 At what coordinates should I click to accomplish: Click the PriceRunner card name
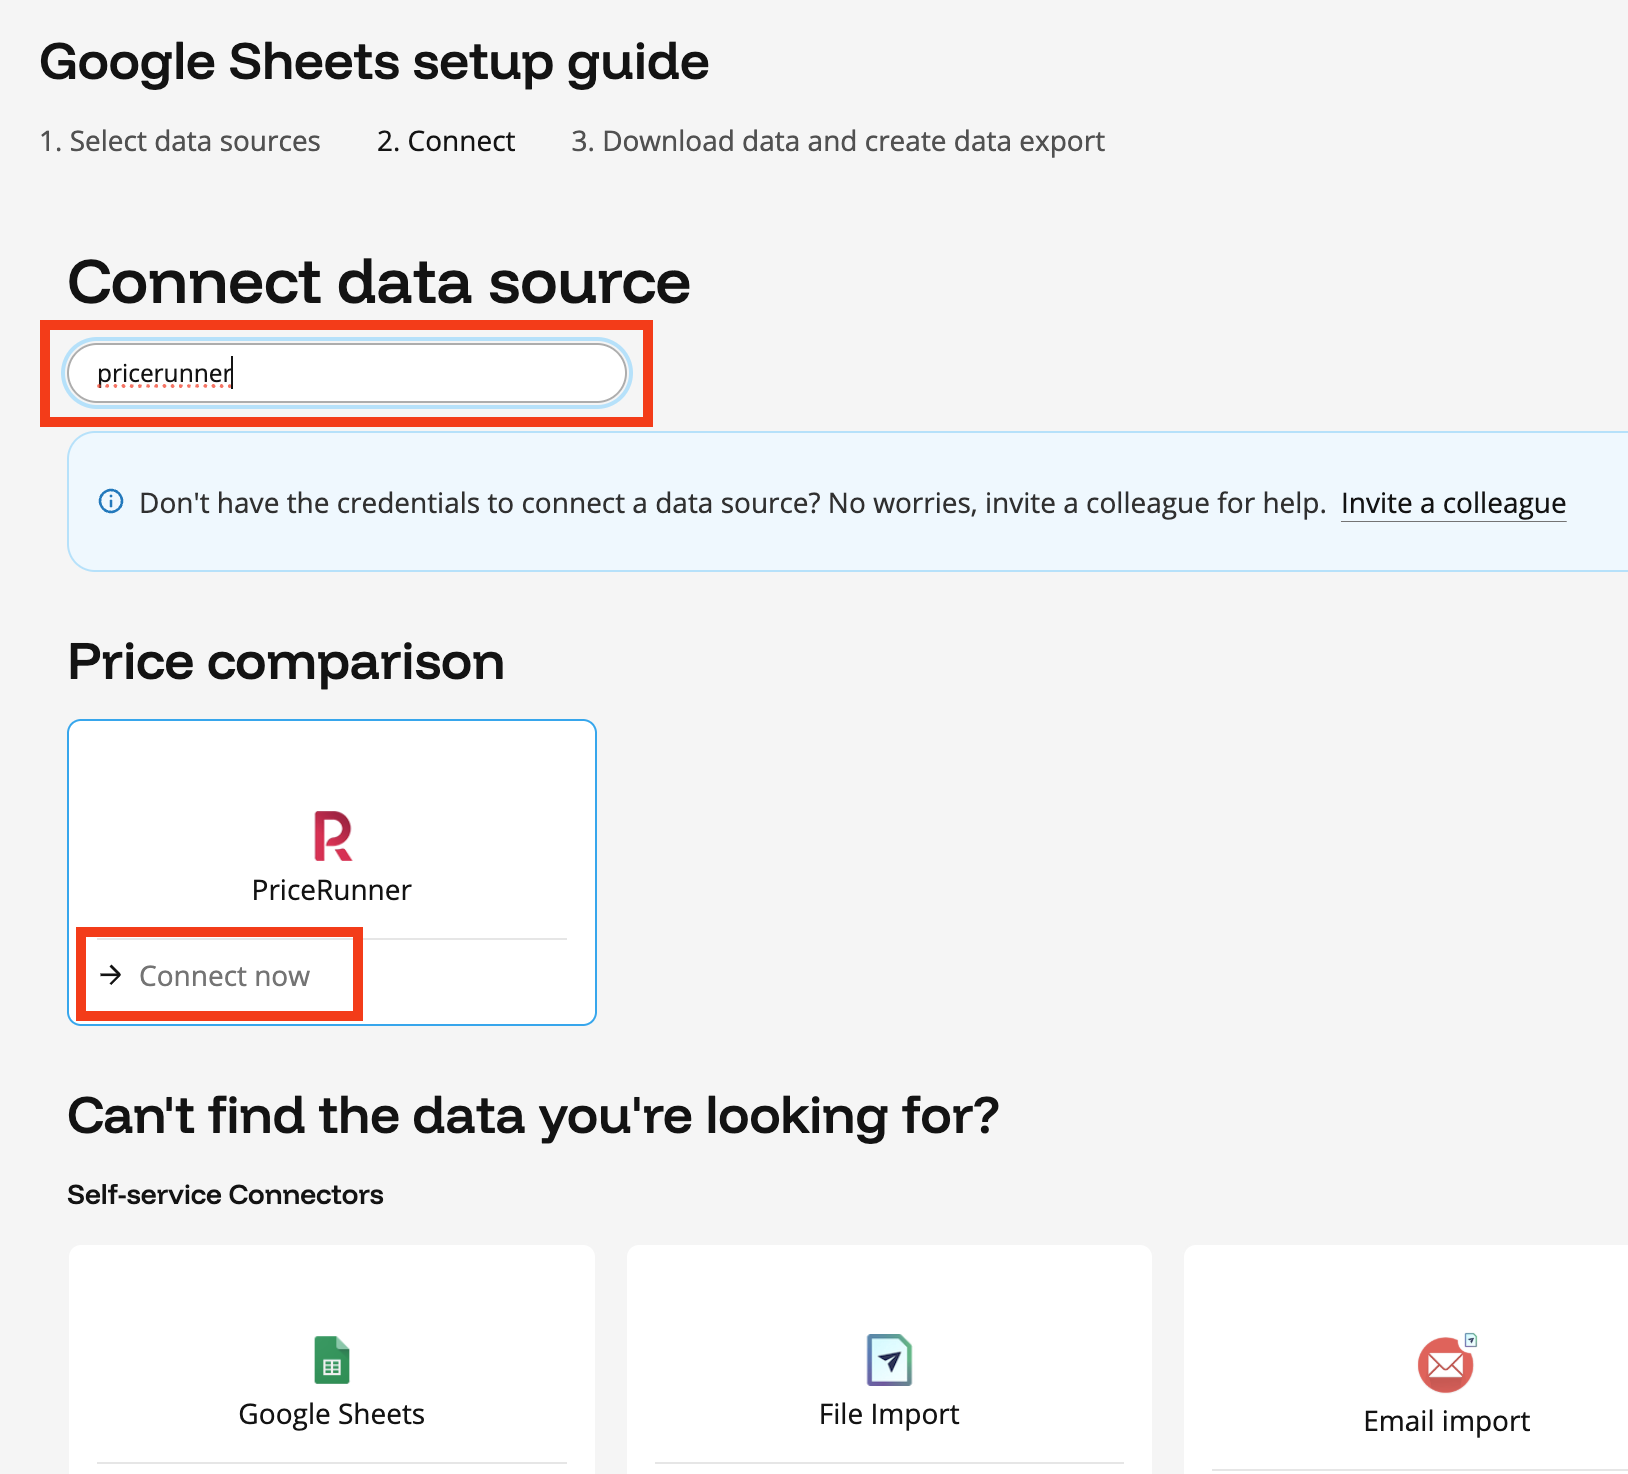(x=332, y=890)
